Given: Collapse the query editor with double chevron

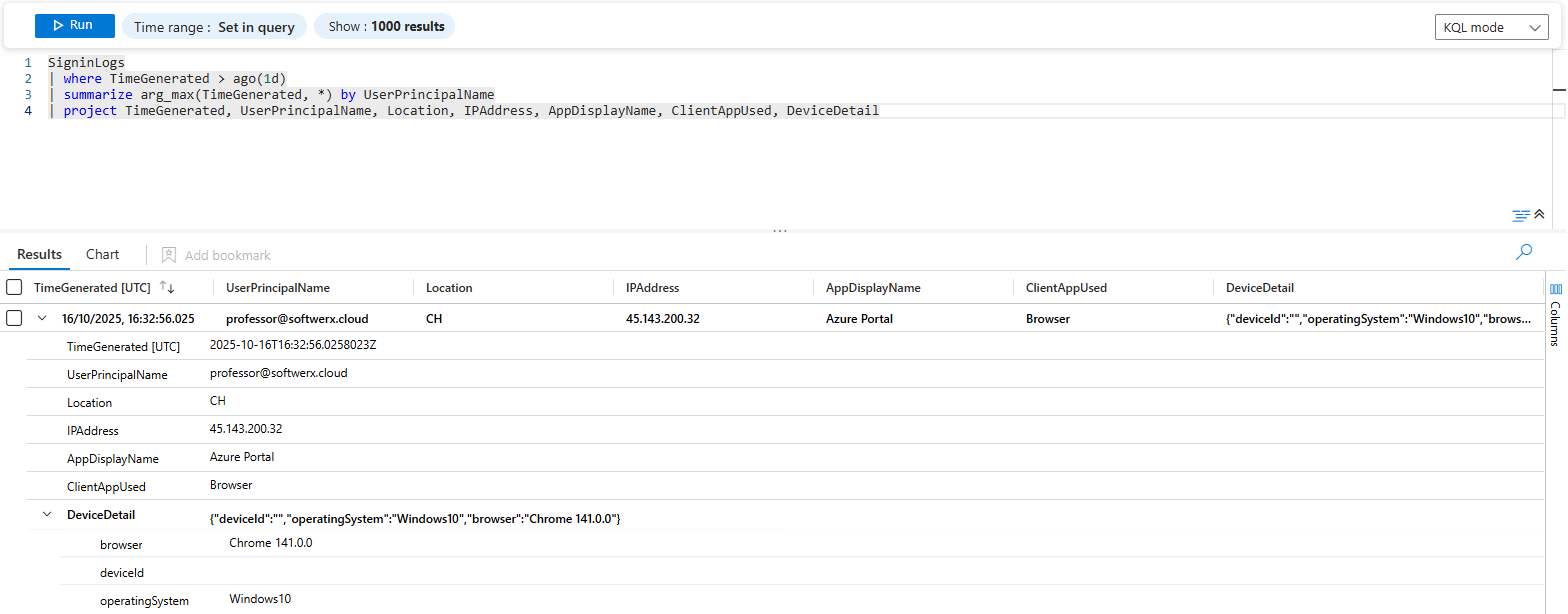Looking at the screenshot, I should [1540, 215].
